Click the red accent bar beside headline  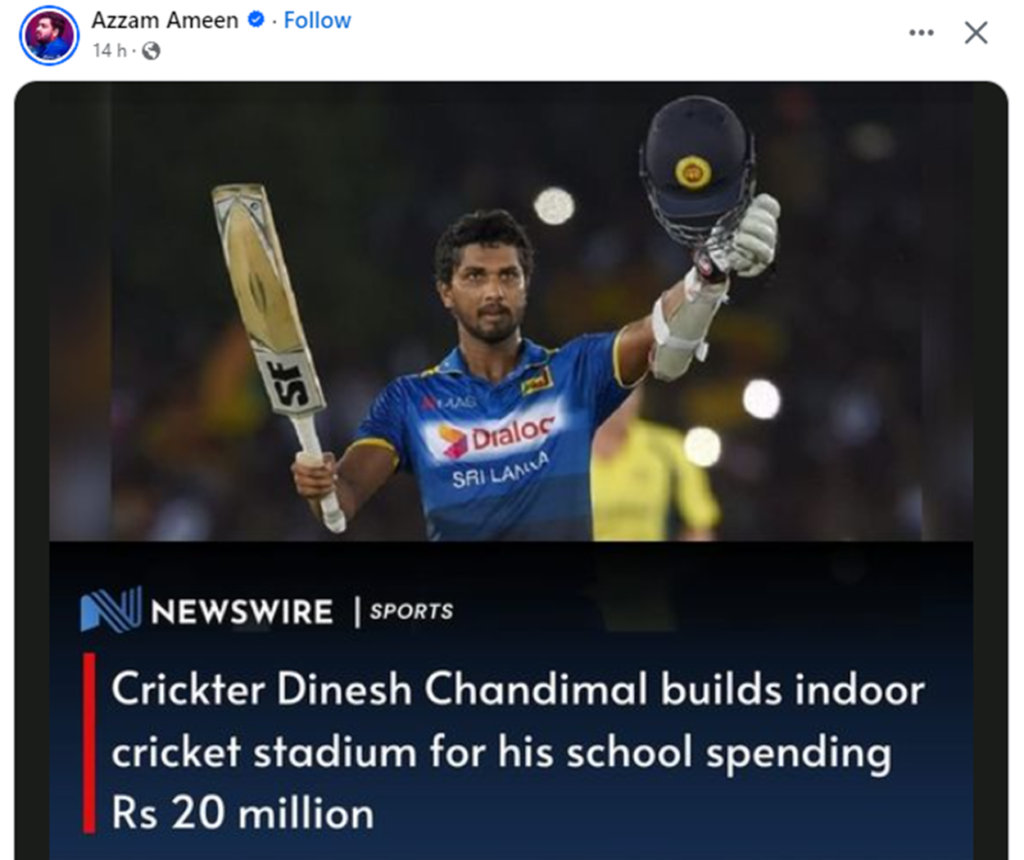tap(90, 742)
